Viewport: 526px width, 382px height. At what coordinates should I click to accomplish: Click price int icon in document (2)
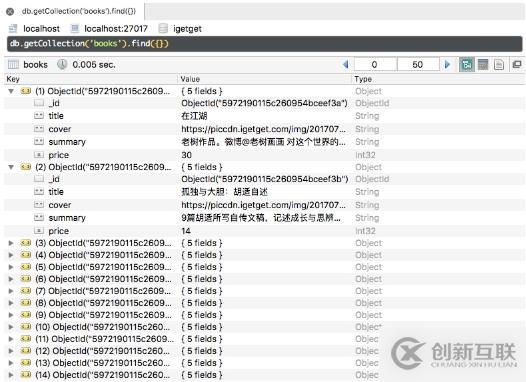click(39, 230)
